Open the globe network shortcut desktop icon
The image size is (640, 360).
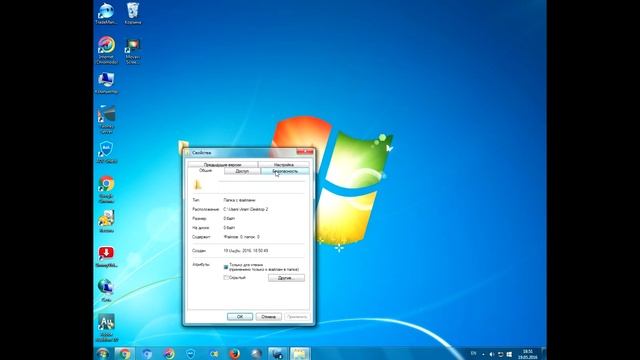coord(106,290)
